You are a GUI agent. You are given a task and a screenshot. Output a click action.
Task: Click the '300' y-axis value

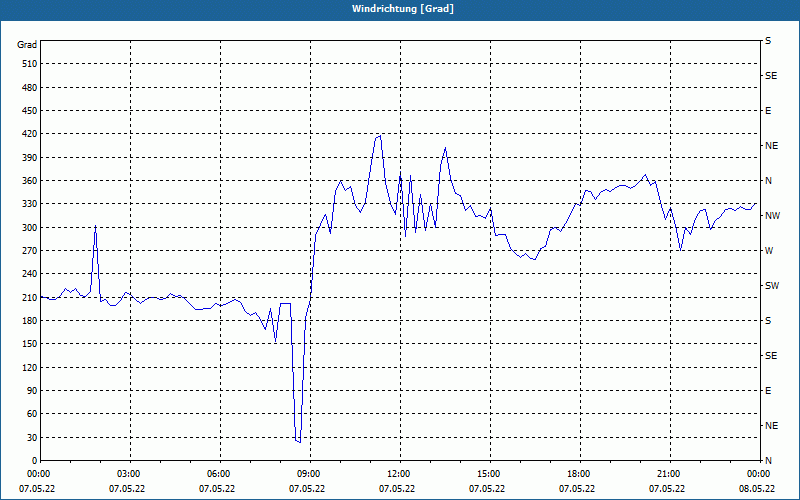[x=30, y=228]
